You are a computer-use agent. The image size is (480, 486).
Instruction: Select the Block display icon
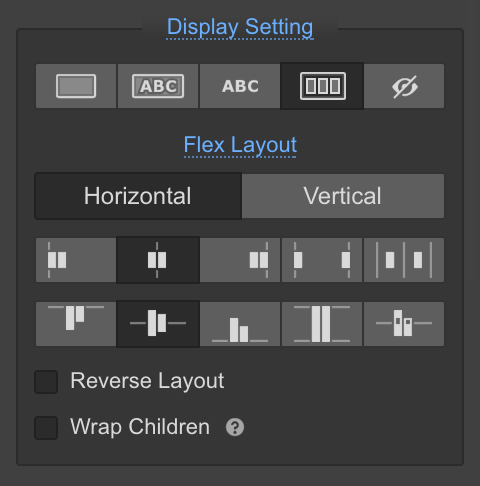(x=76, y=86)
